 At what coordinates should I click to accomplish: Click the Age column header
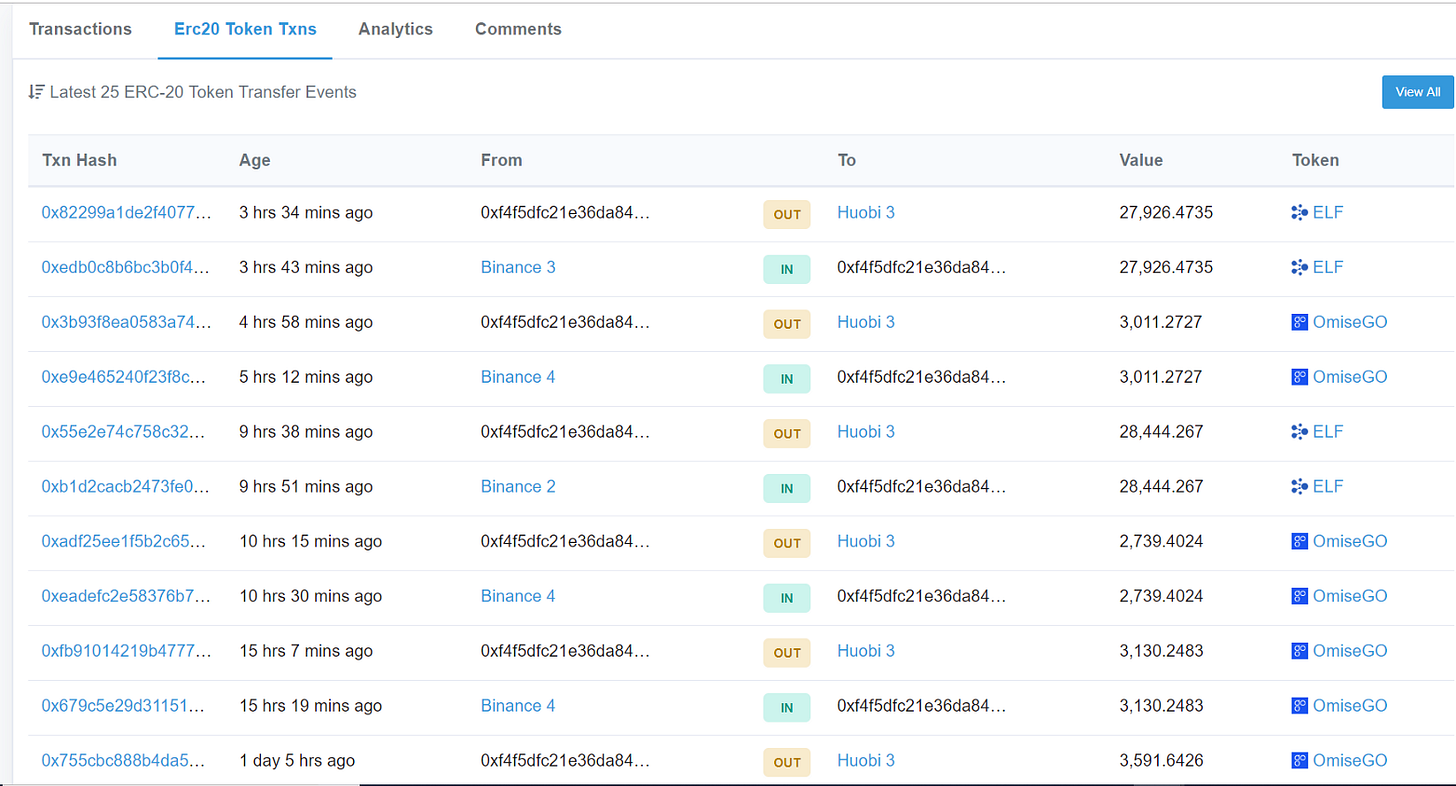click(x=255, y=160)
